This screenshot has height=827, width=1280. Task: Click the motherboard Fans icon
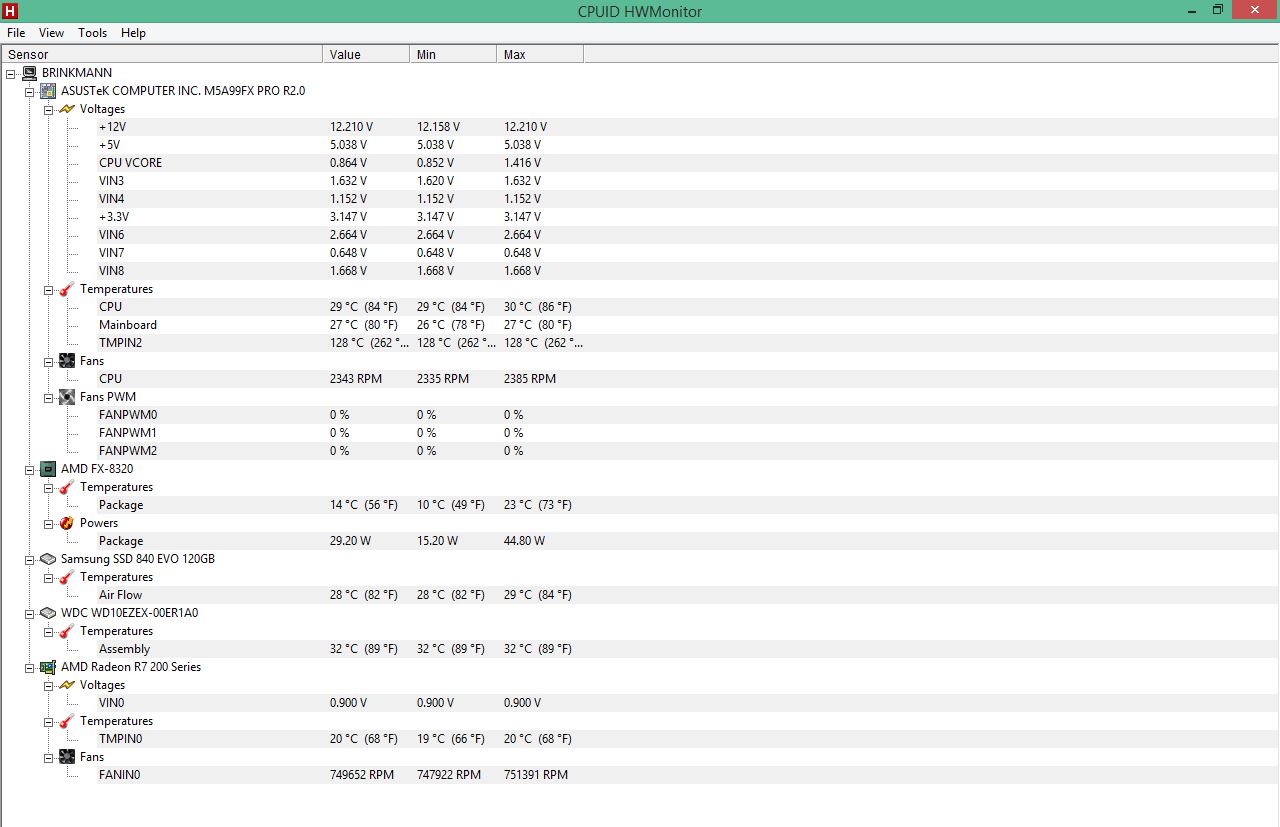pos(67,361)
